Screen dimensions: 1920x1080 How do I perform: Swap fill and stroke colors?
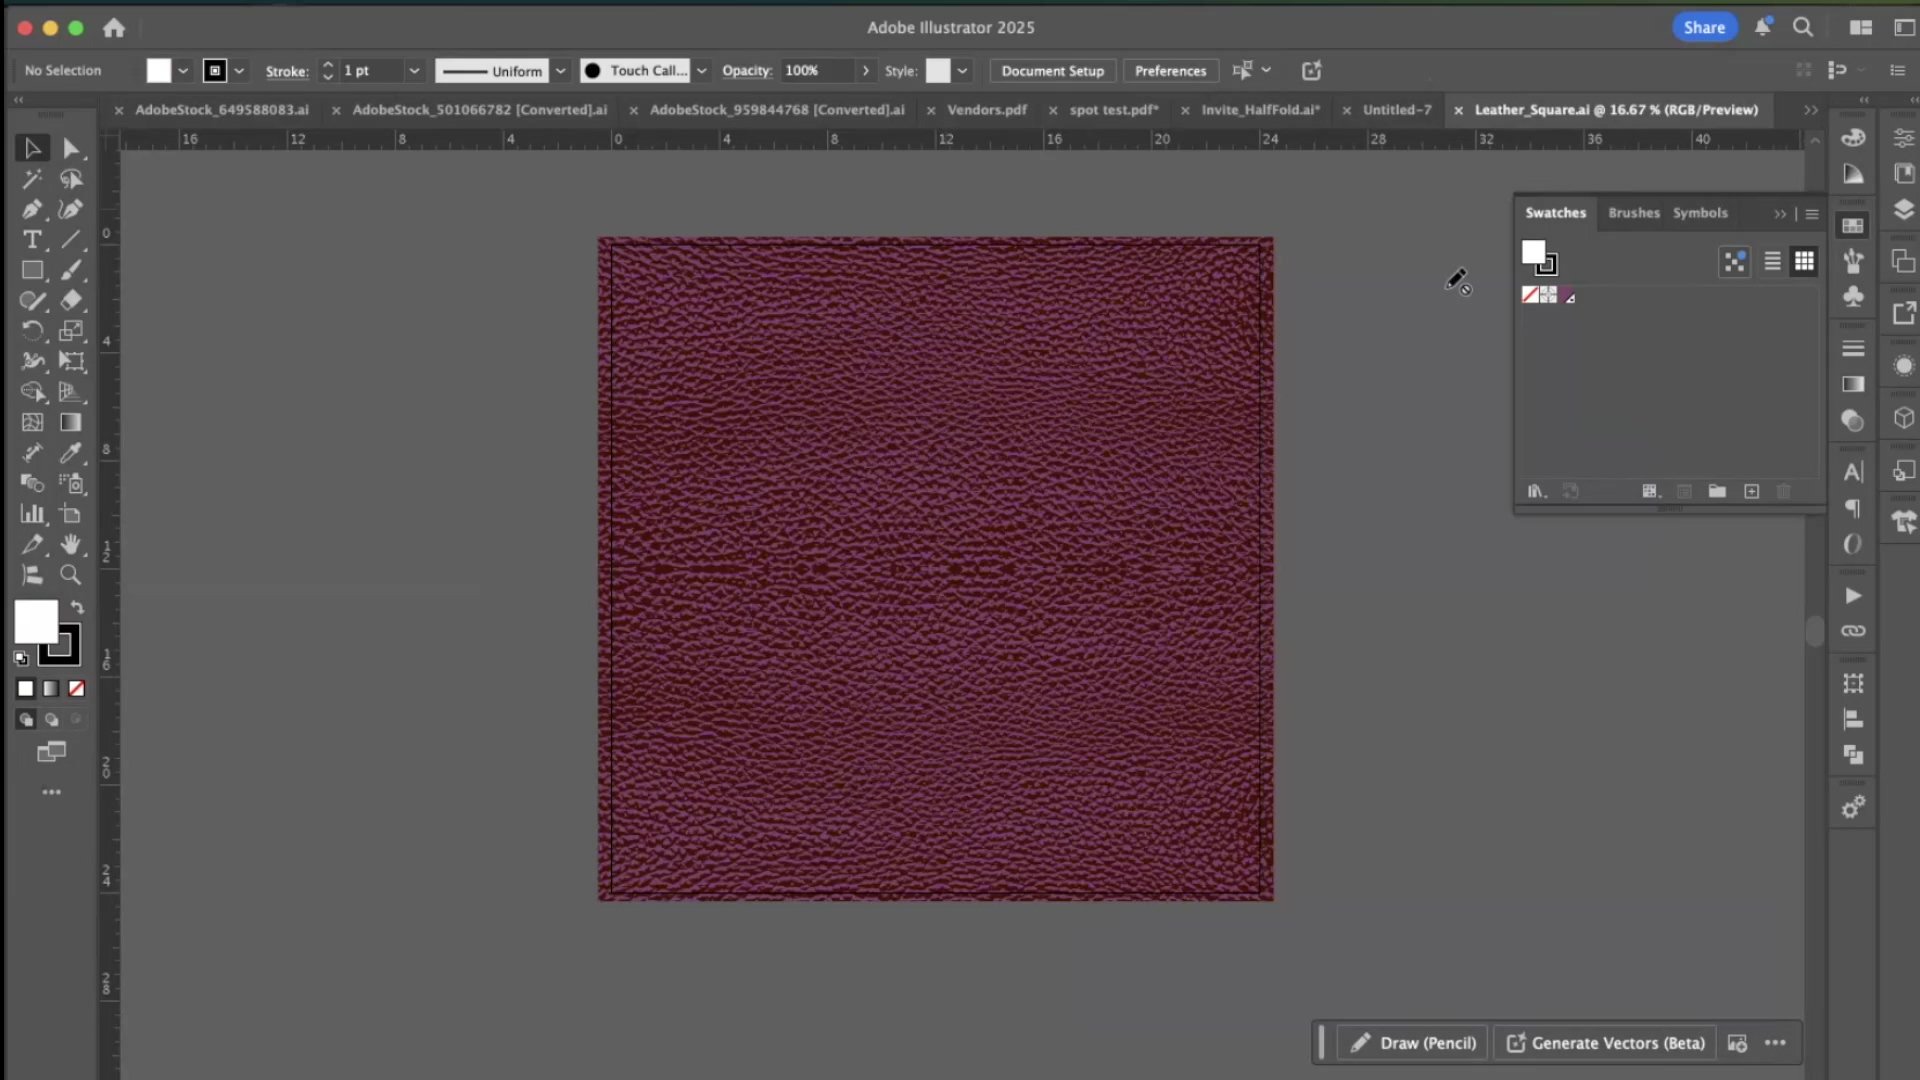coord(77,607)
